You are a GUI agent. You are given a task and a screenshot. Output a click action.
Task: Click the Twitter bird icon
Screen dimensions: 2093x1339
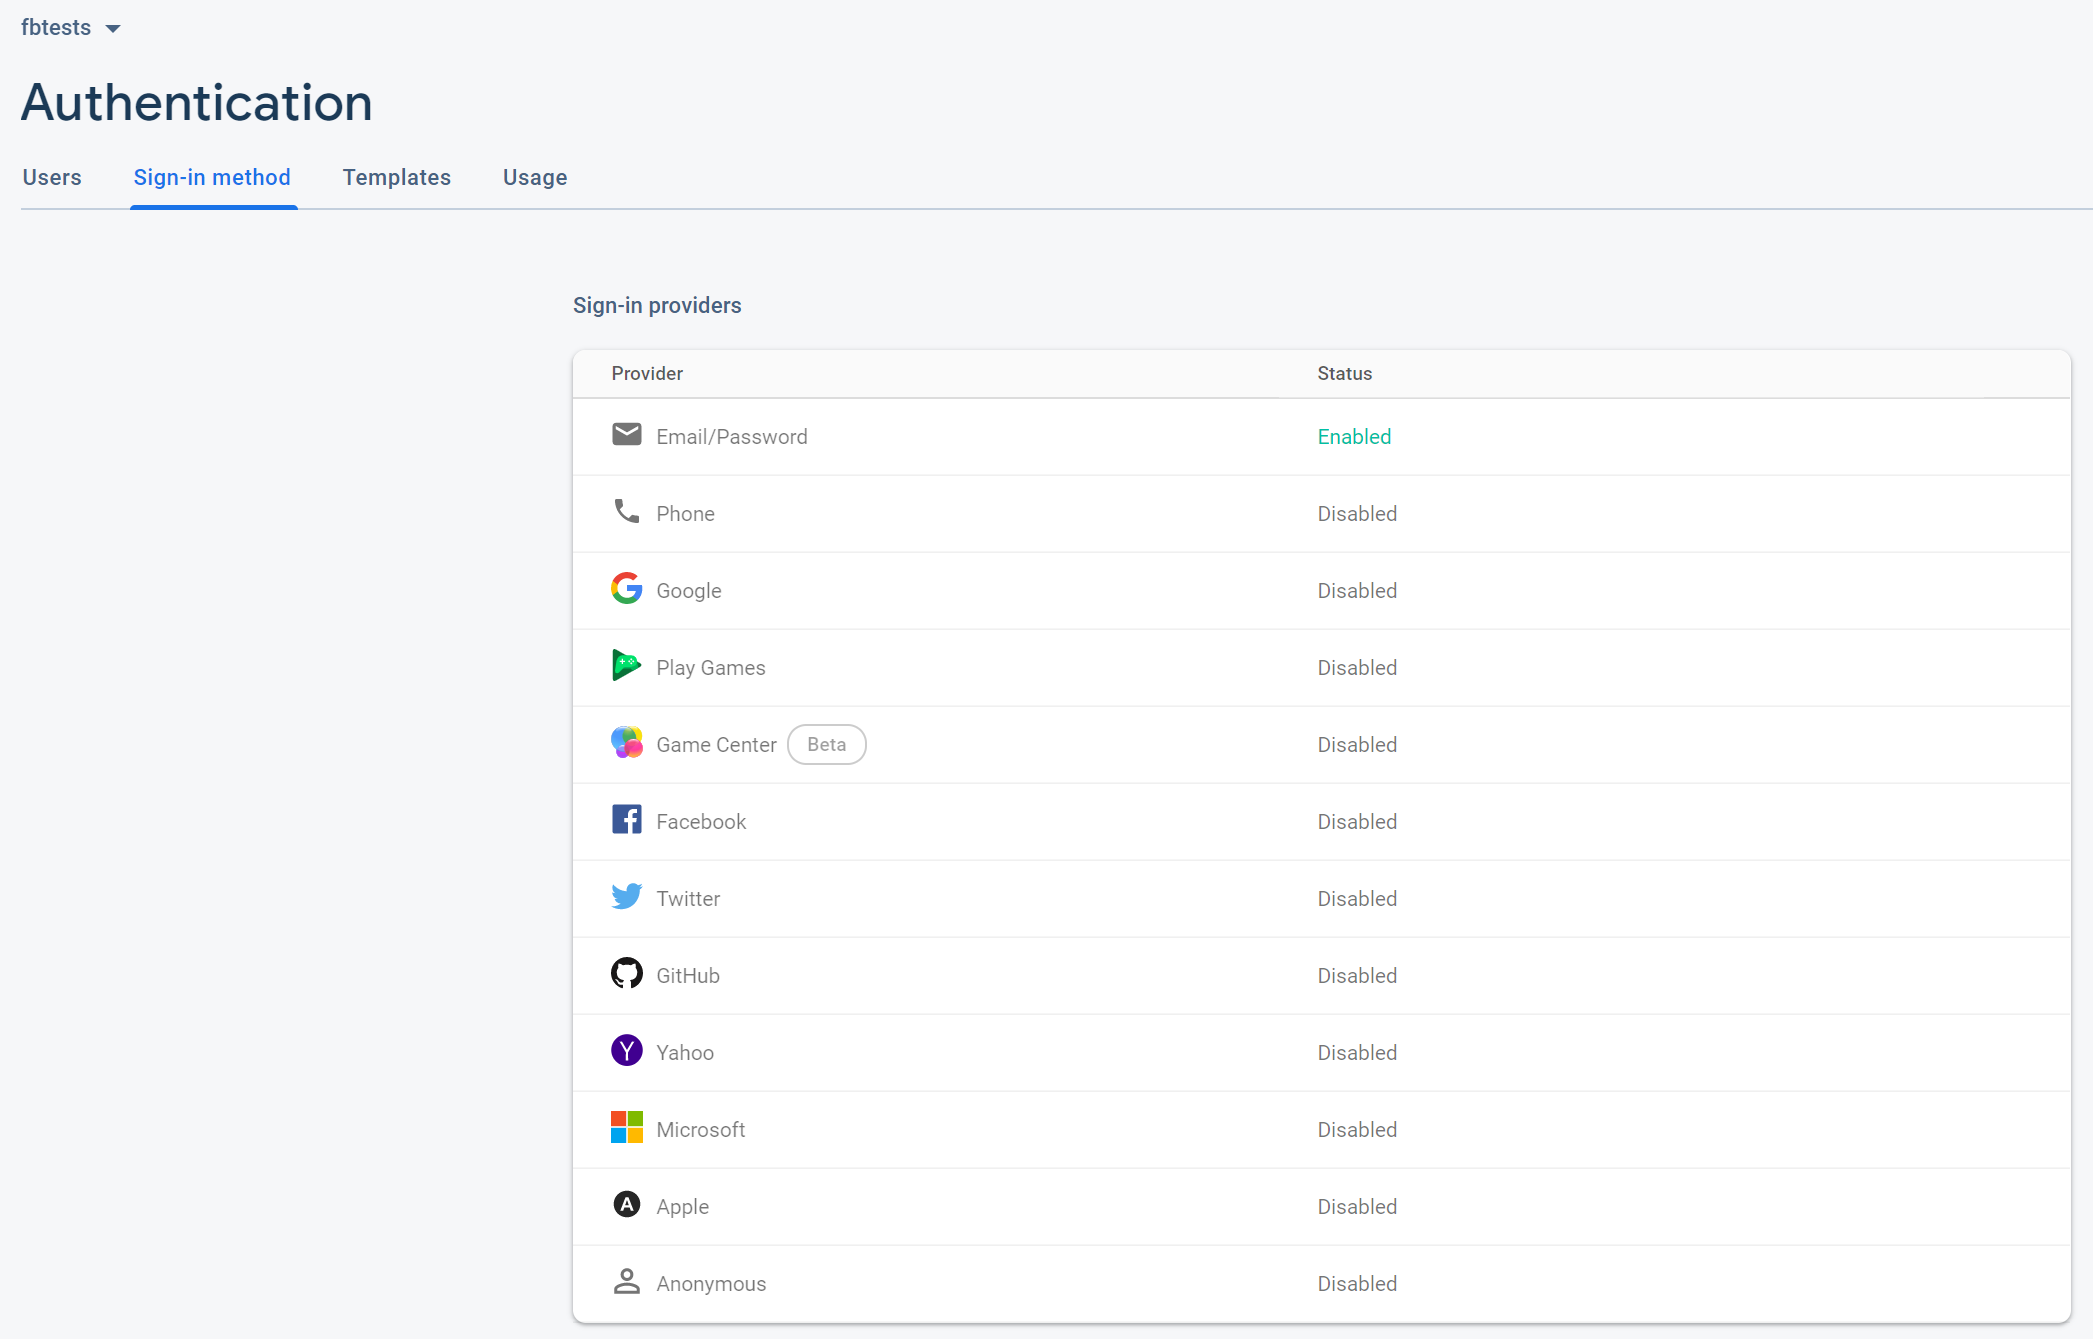point(626,896)
